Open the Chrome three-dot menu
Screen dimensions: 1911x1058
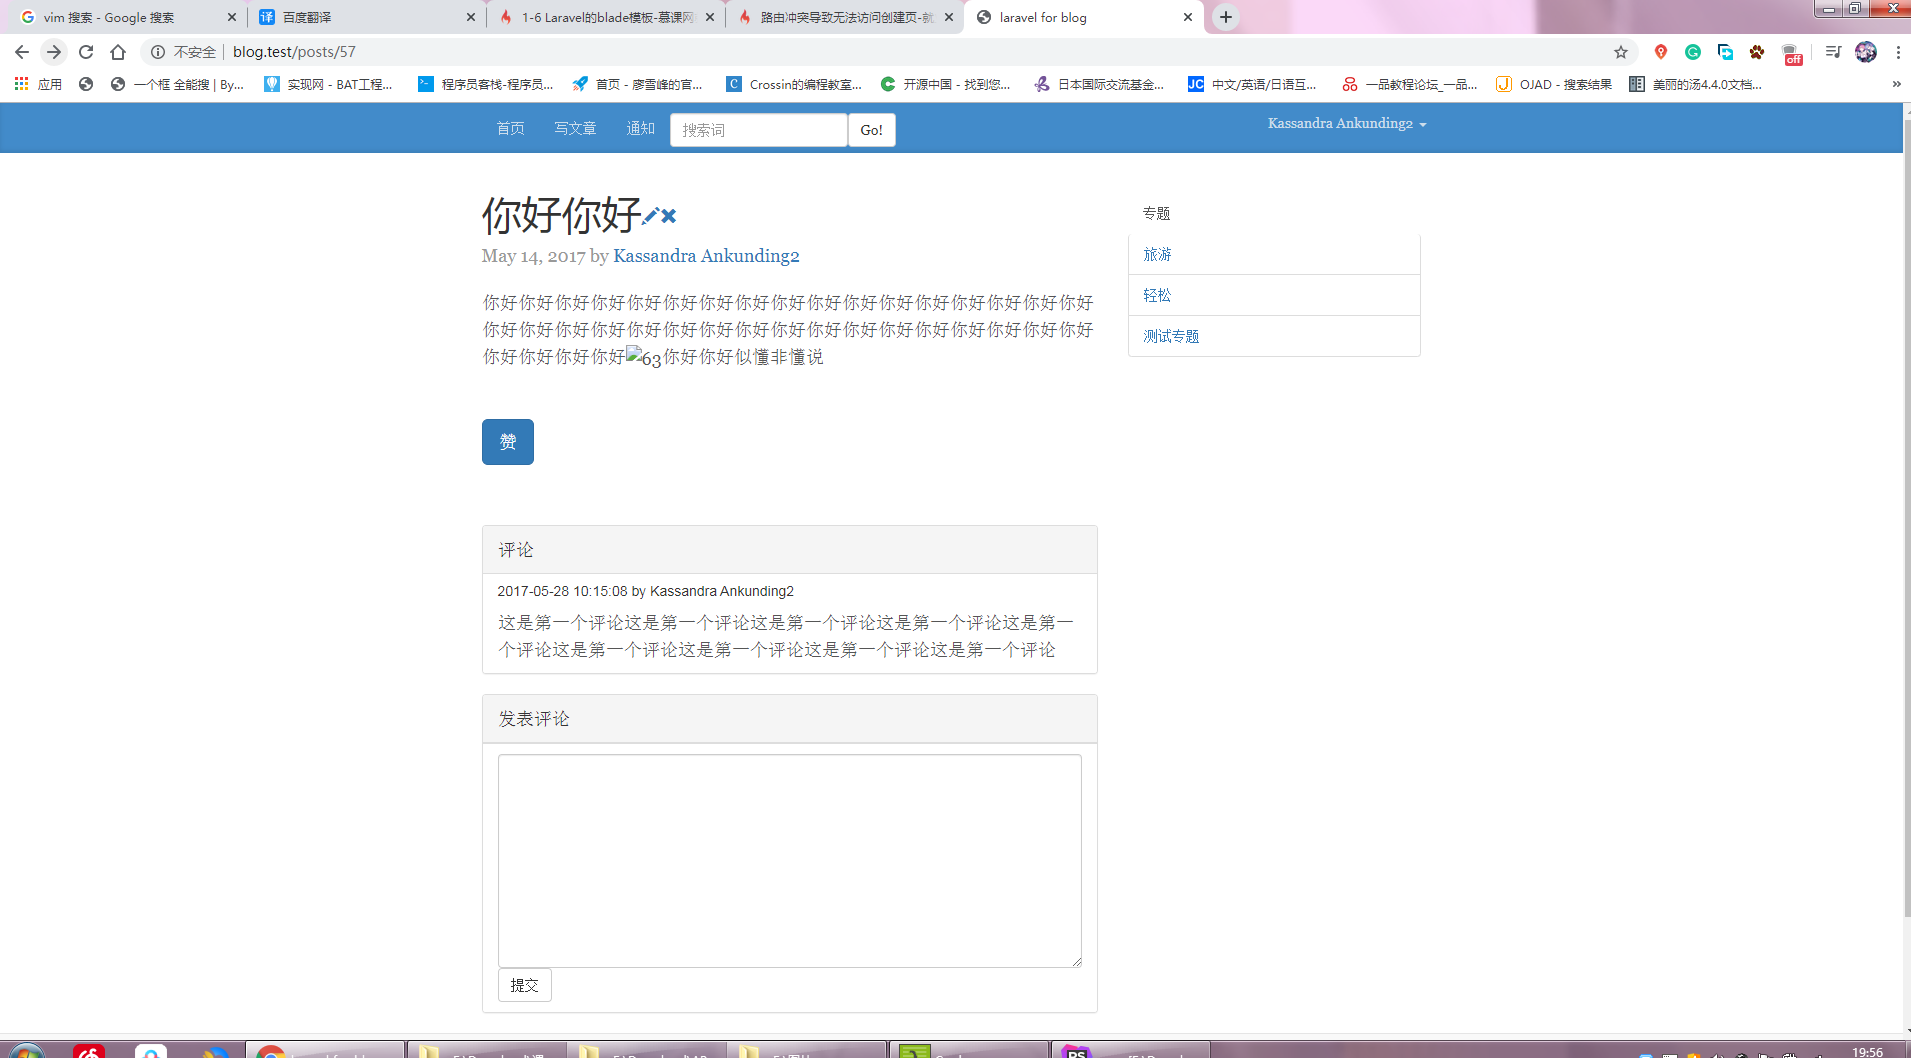[1898, 52]
